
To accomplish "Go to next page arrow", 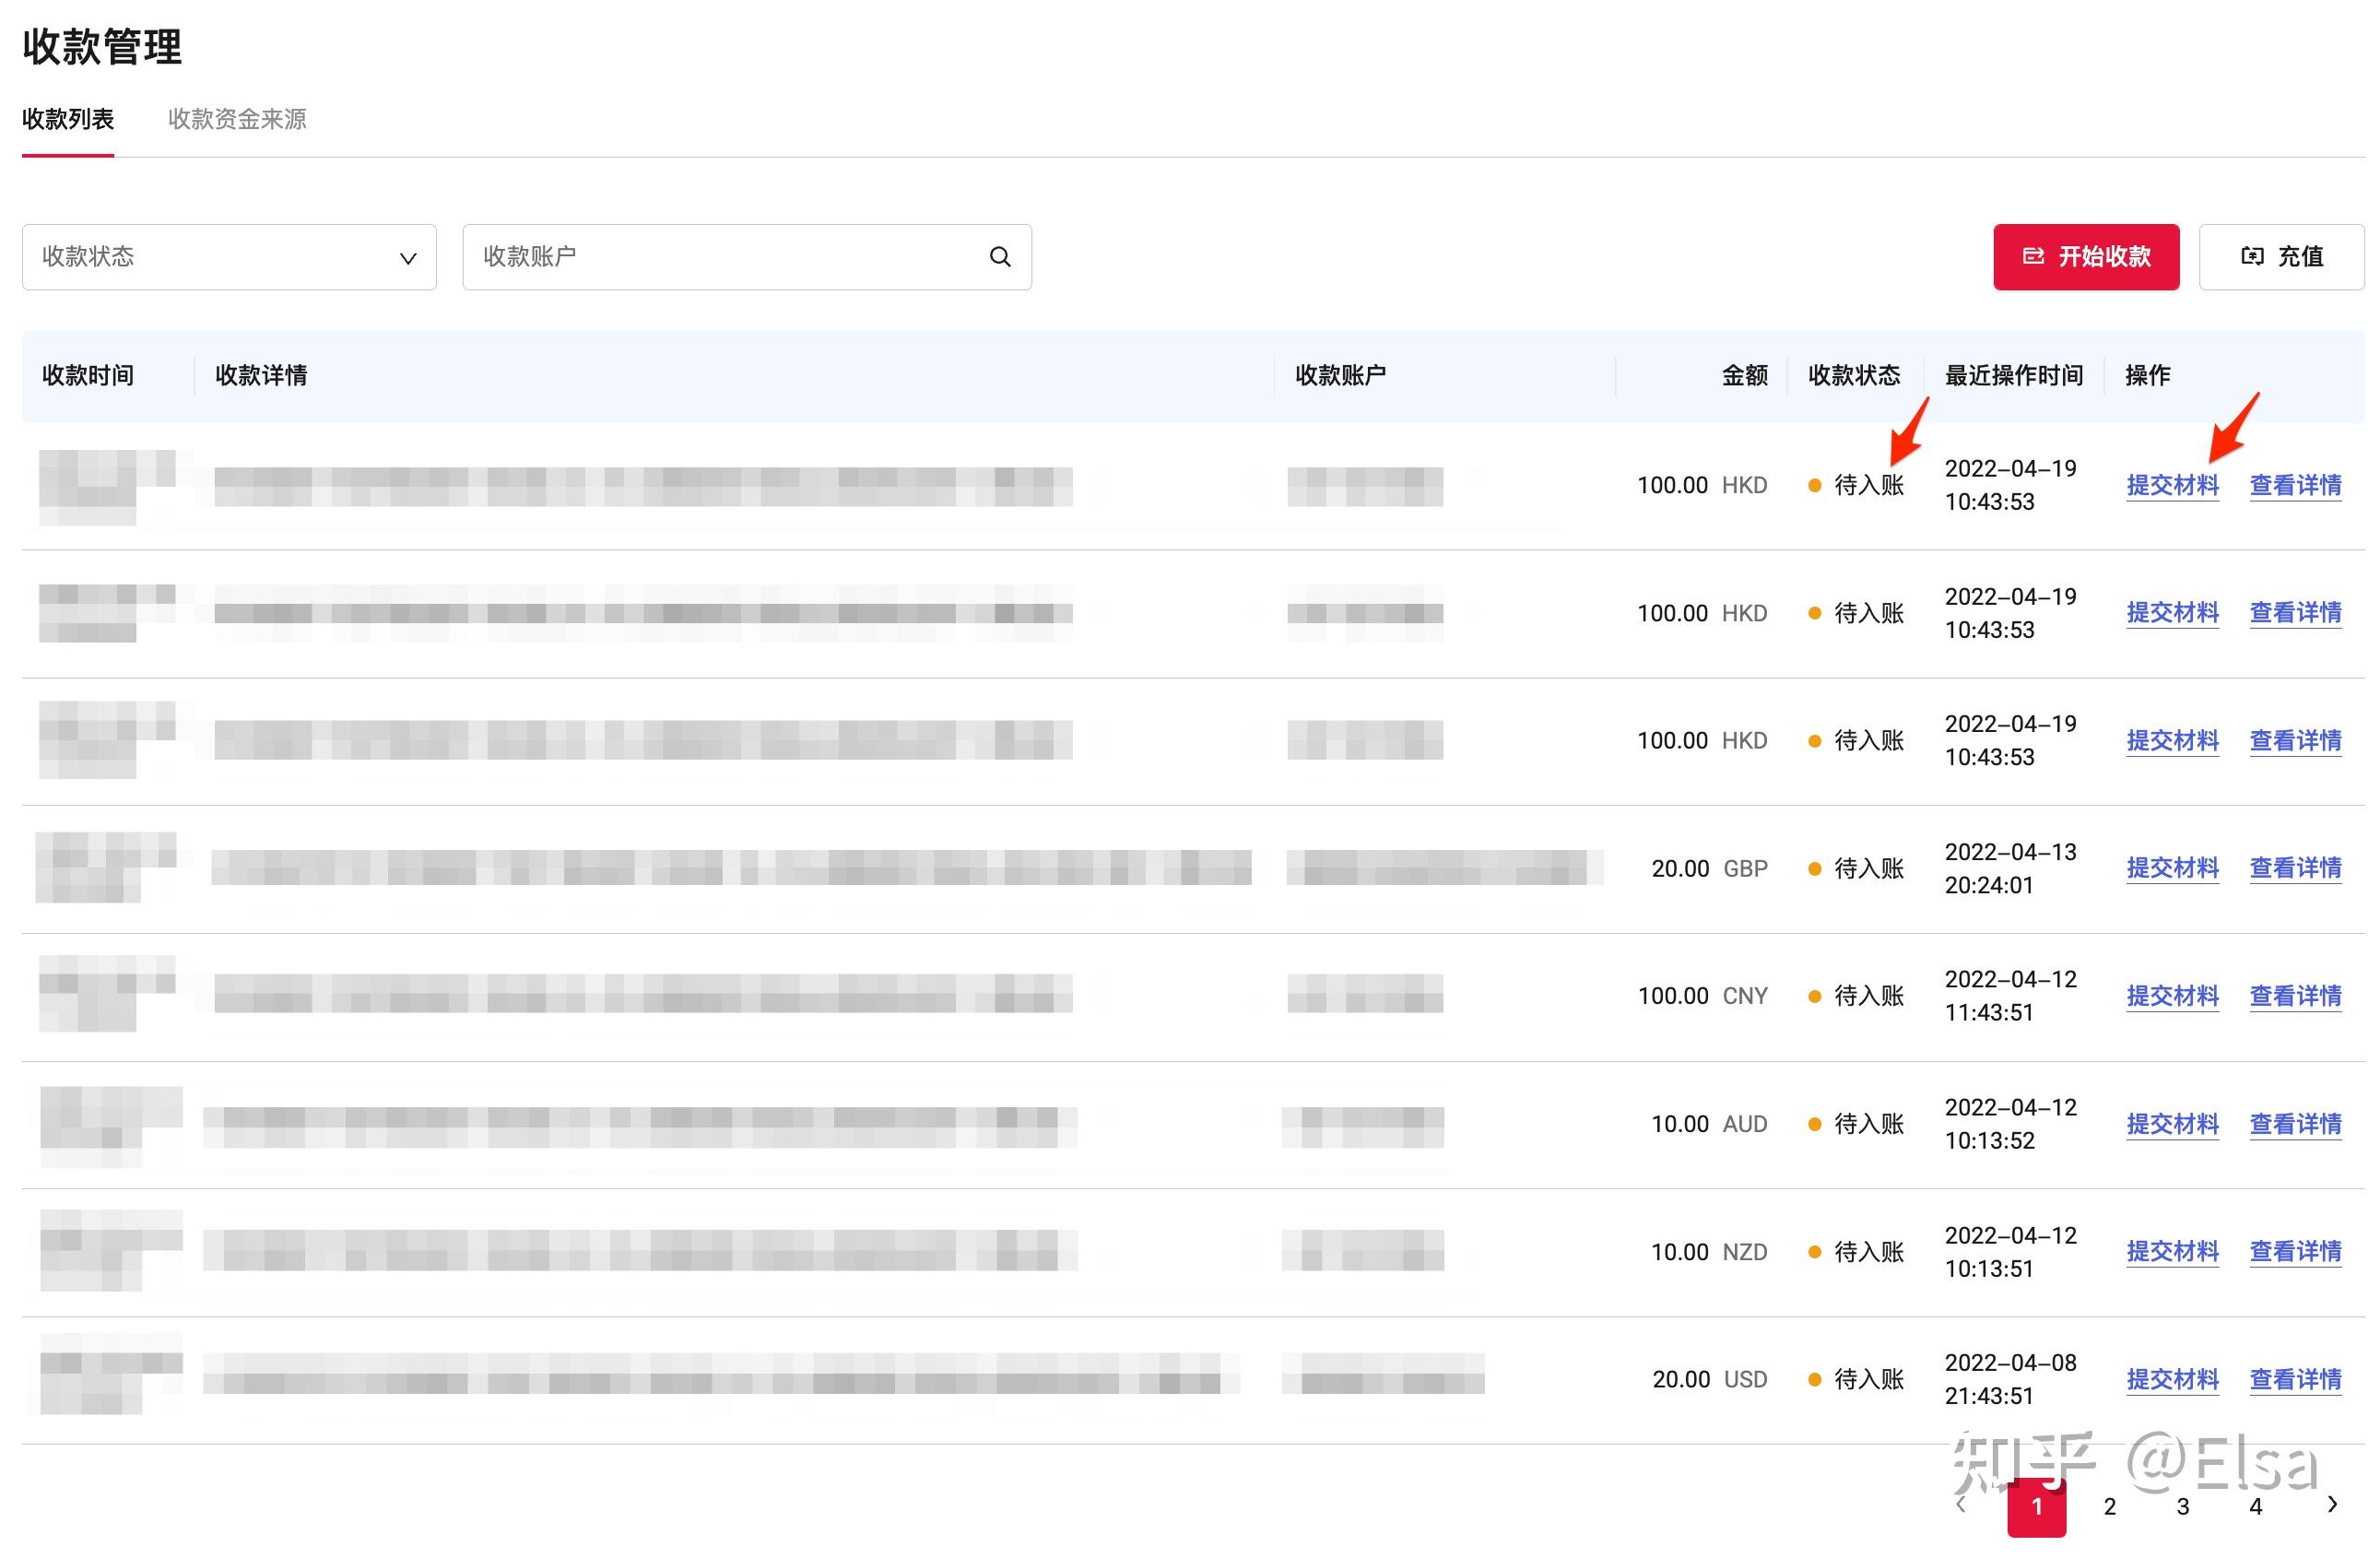I will click(2331, 1505).
